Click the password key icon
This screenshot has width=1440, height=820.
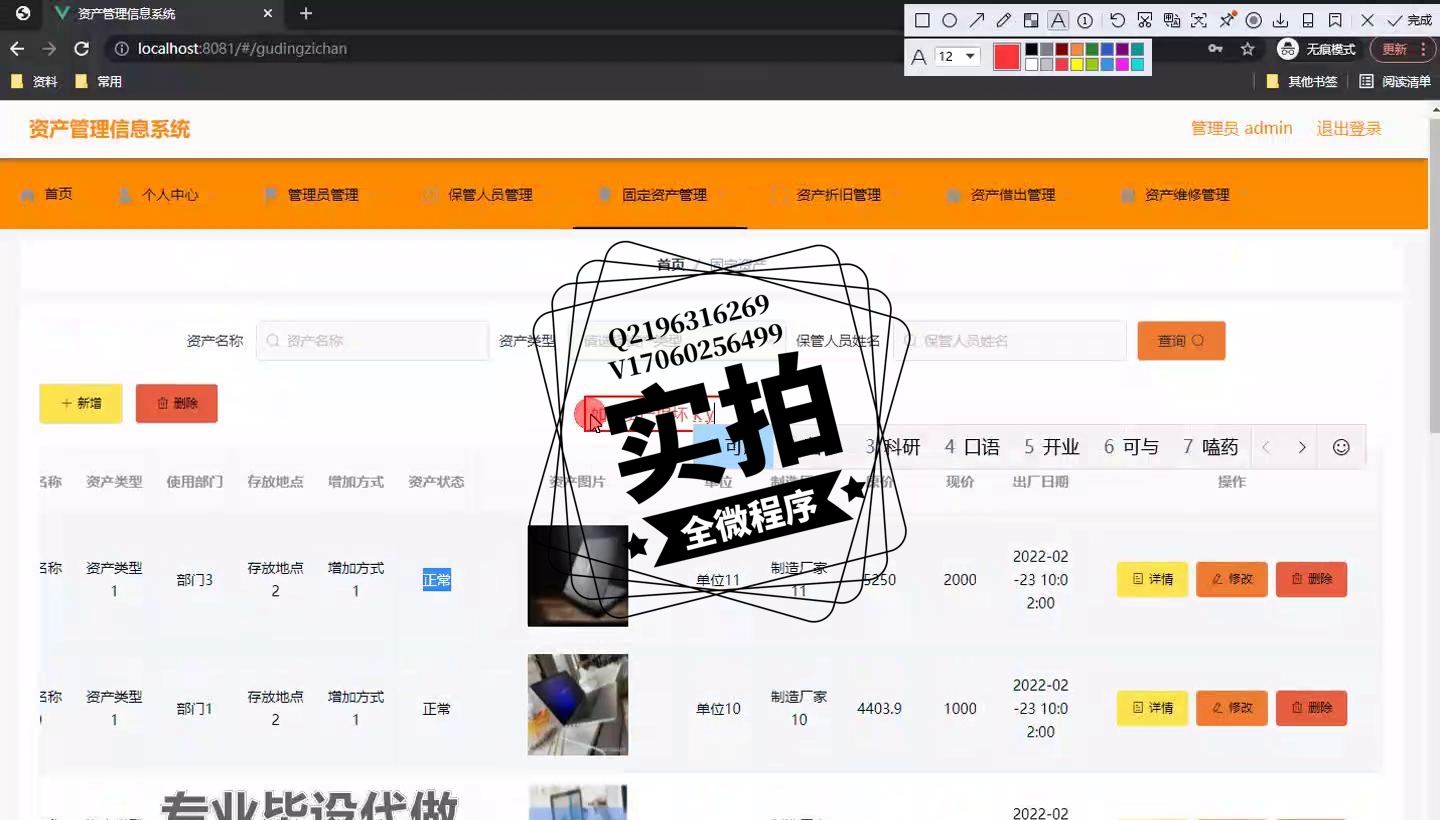[1215, 48]
